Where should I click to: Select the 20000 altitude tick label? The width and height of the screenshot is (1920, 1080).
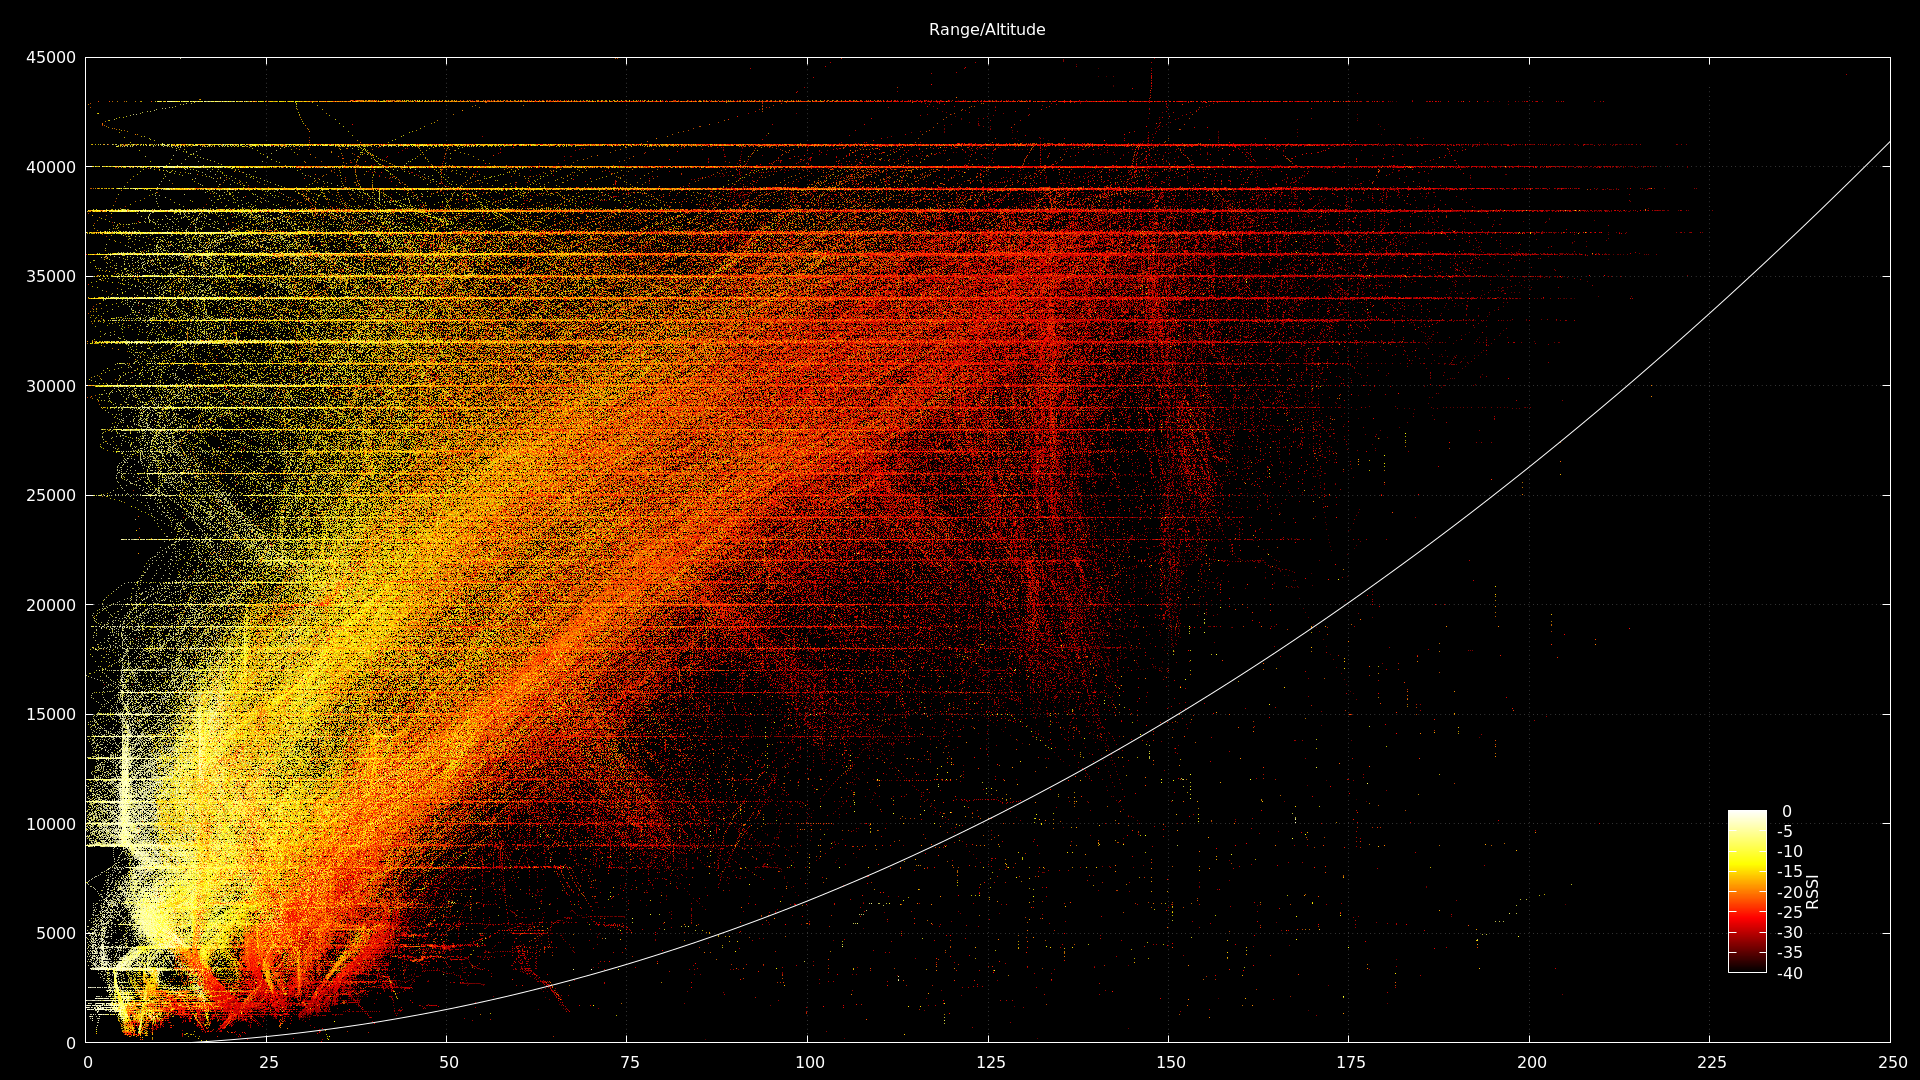coord(51,605)
